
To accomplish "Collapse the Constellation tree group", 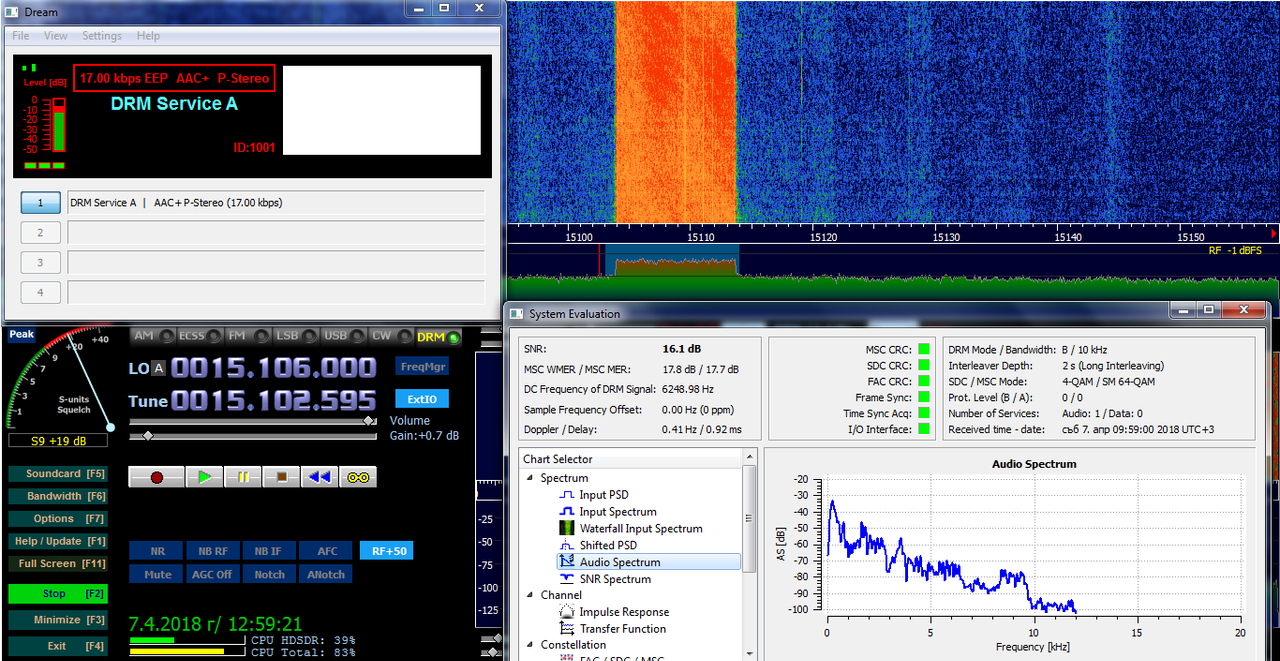I will (x=530, y=645).
